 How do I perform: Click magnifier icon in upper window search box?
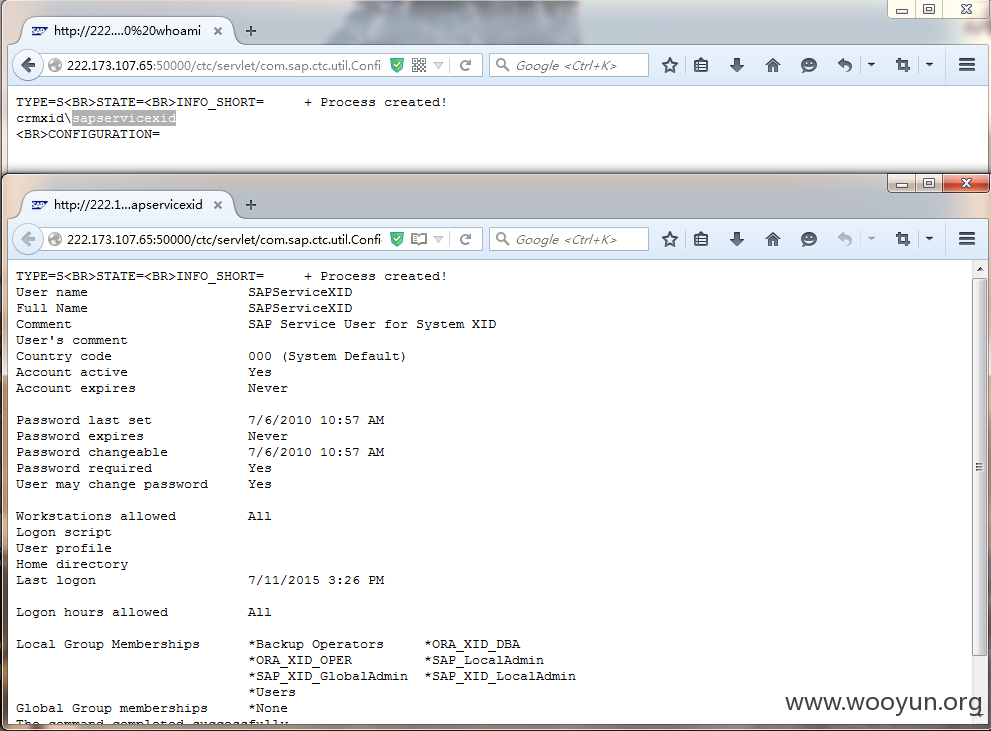pyautogui.click(x=502, y=64)
